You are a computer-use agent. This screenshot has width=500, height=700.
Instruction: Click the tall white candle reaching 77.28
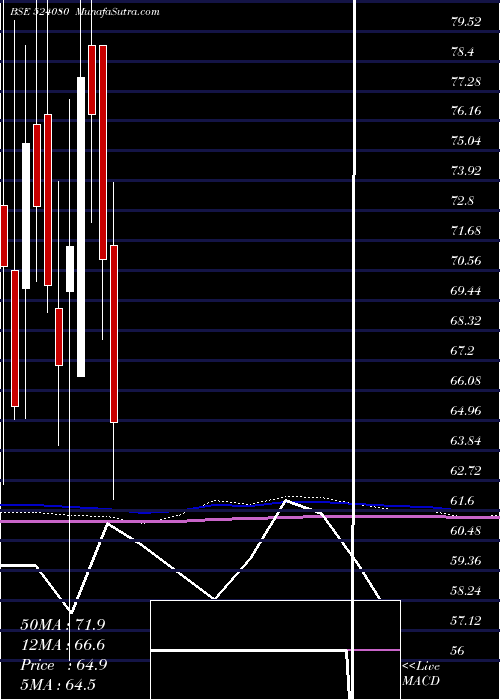[81, 227]
